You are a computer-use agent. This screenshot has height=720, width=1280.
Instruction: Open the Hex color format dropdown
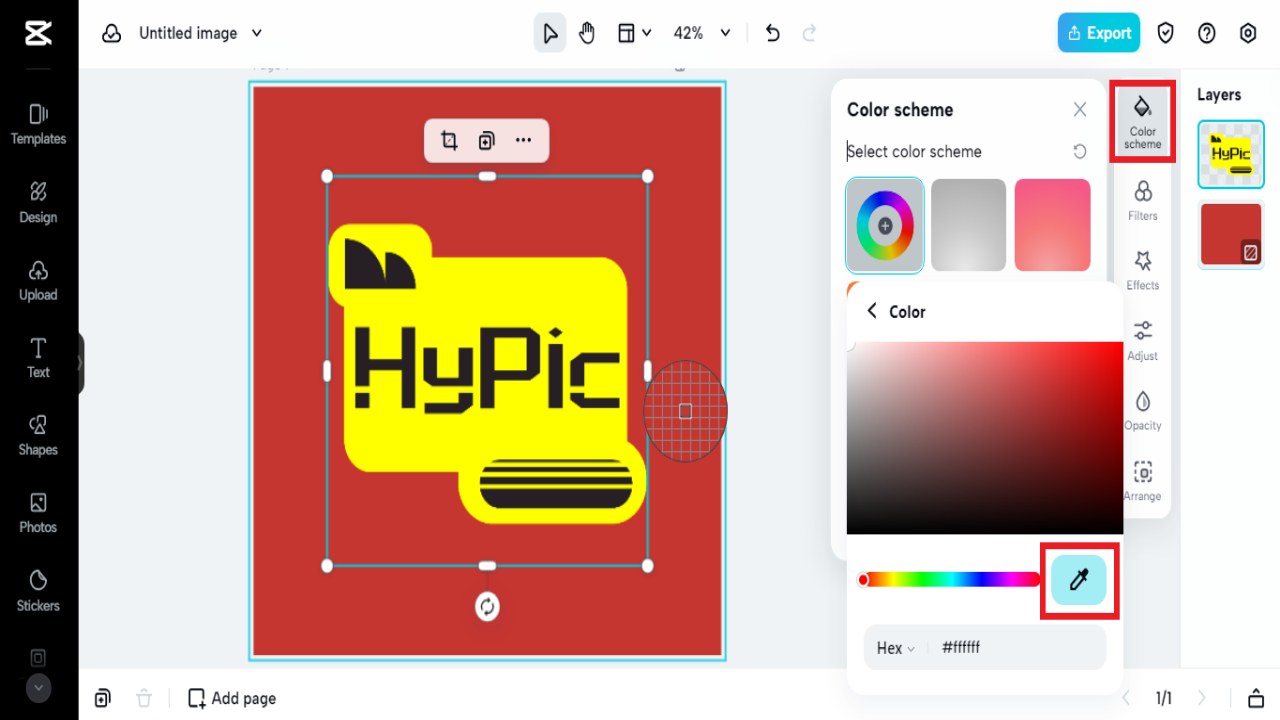894,647
